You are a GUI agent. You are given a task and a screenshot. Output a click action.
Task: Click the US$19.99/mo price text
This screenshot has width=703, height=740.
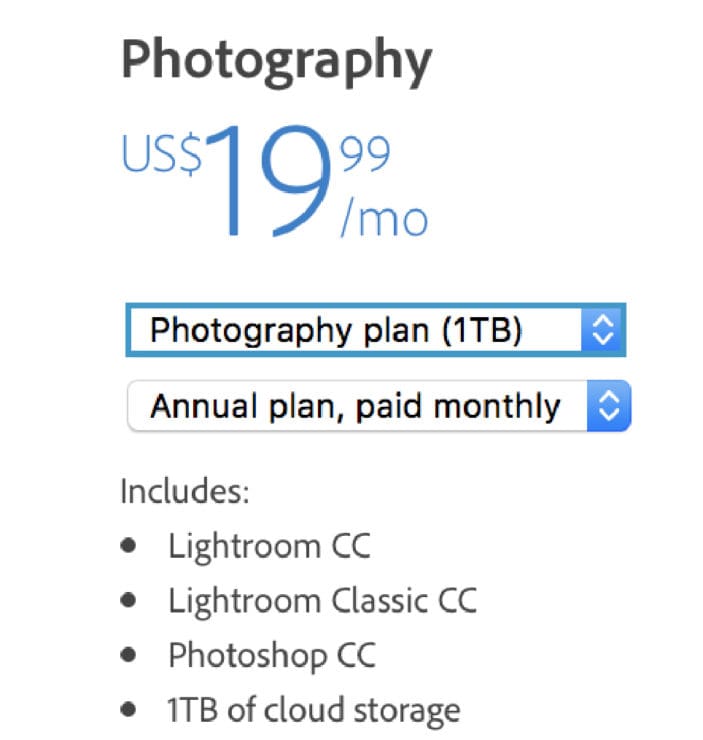point(275,181)
